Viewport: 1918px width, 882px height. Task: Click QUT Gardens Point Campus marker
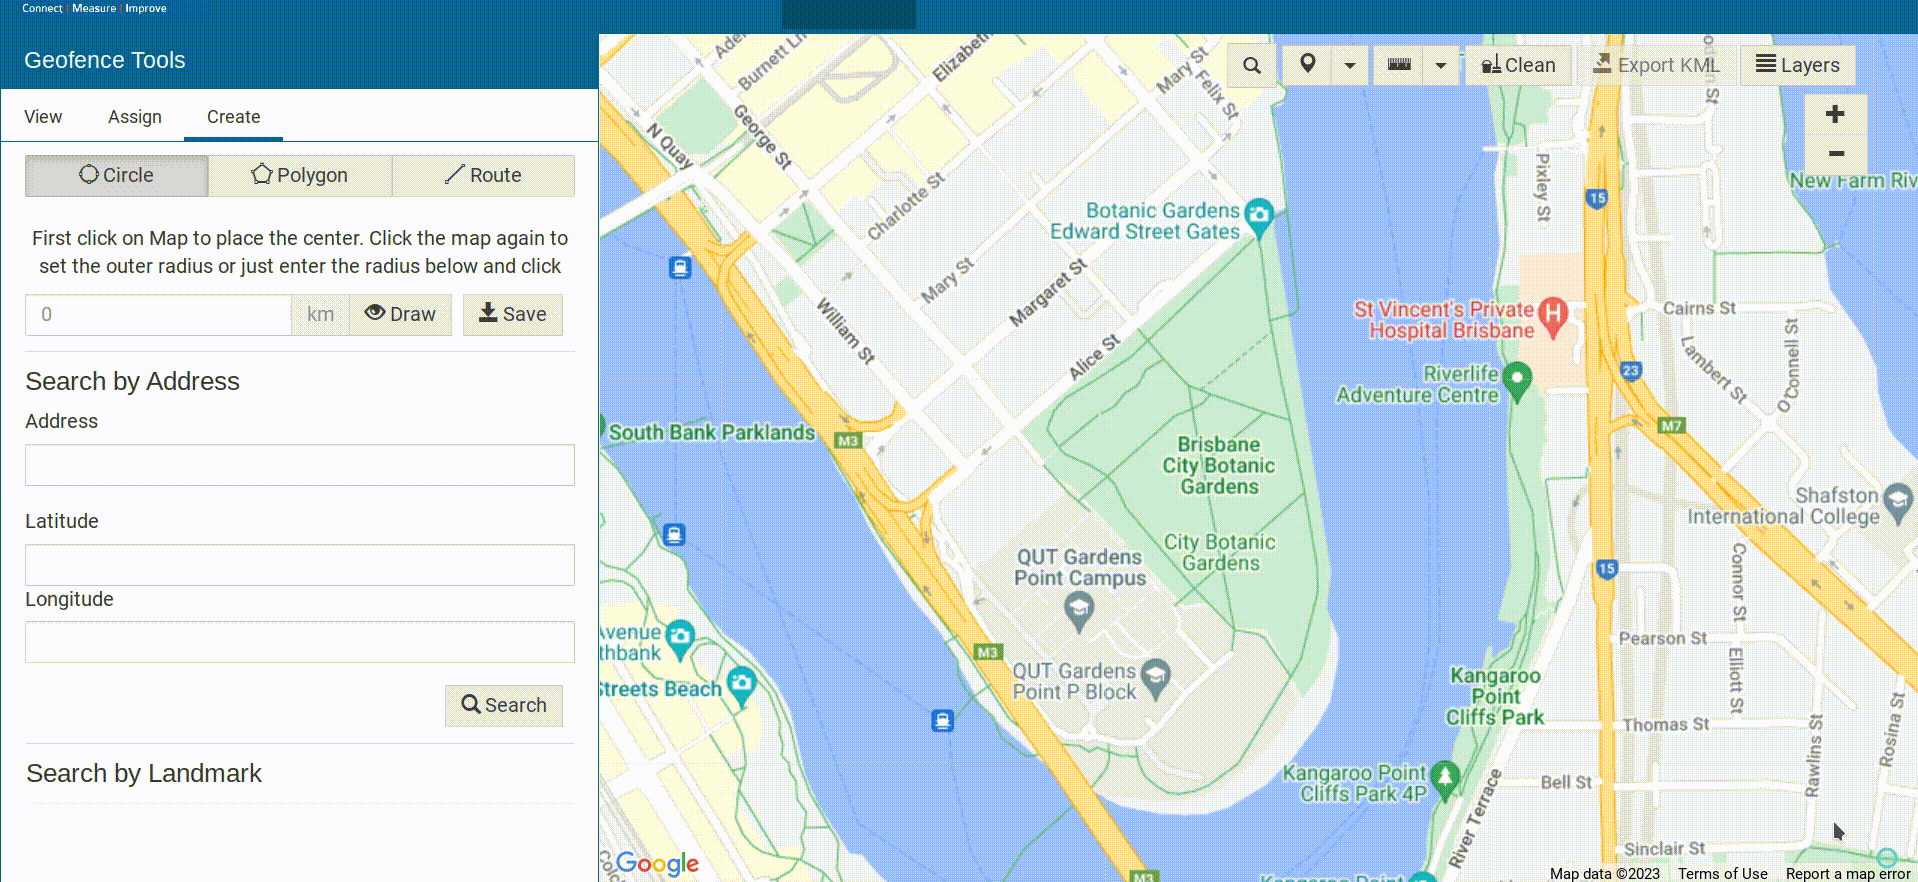point(1078,610)
